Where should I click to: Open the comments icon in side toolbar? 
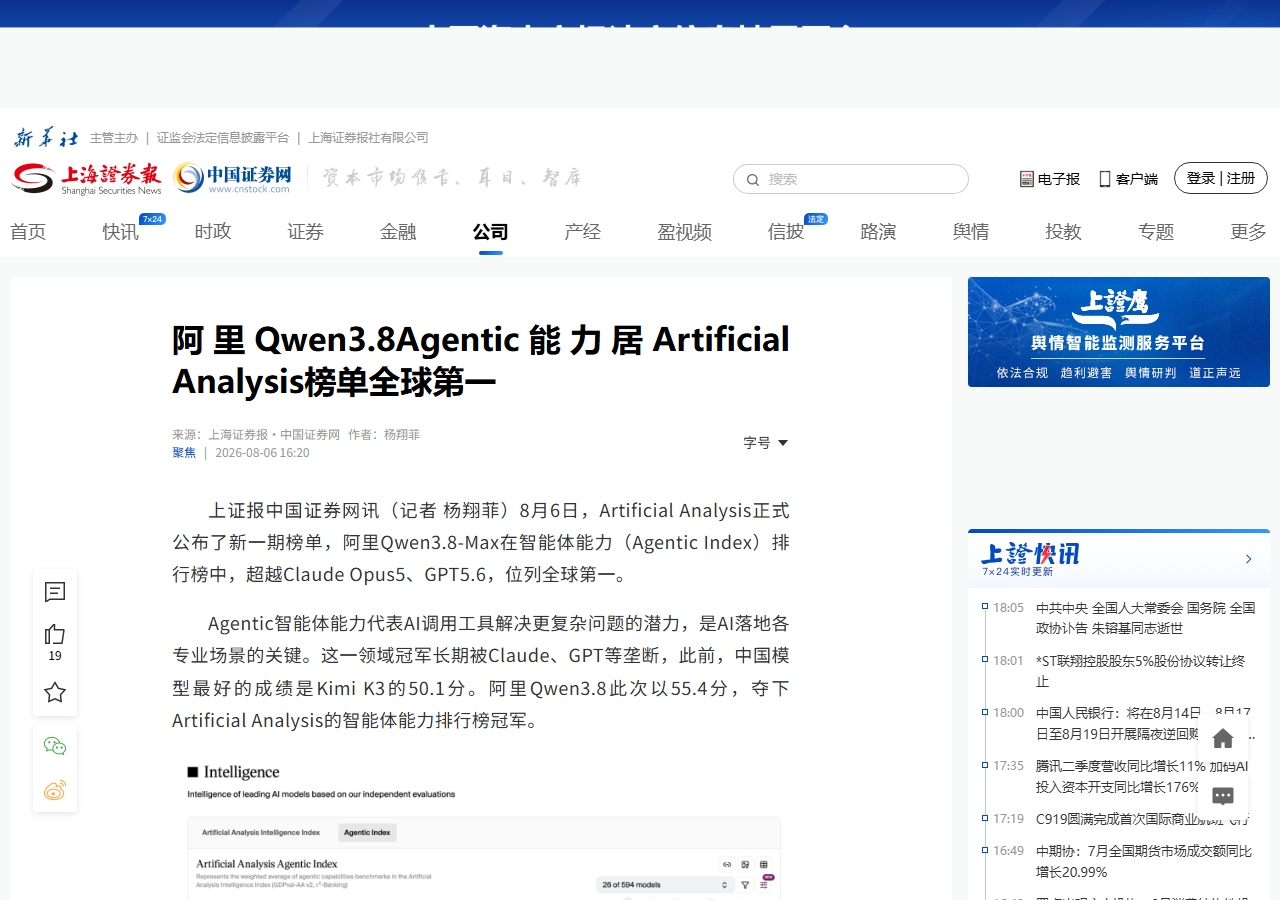click(55, 592)
